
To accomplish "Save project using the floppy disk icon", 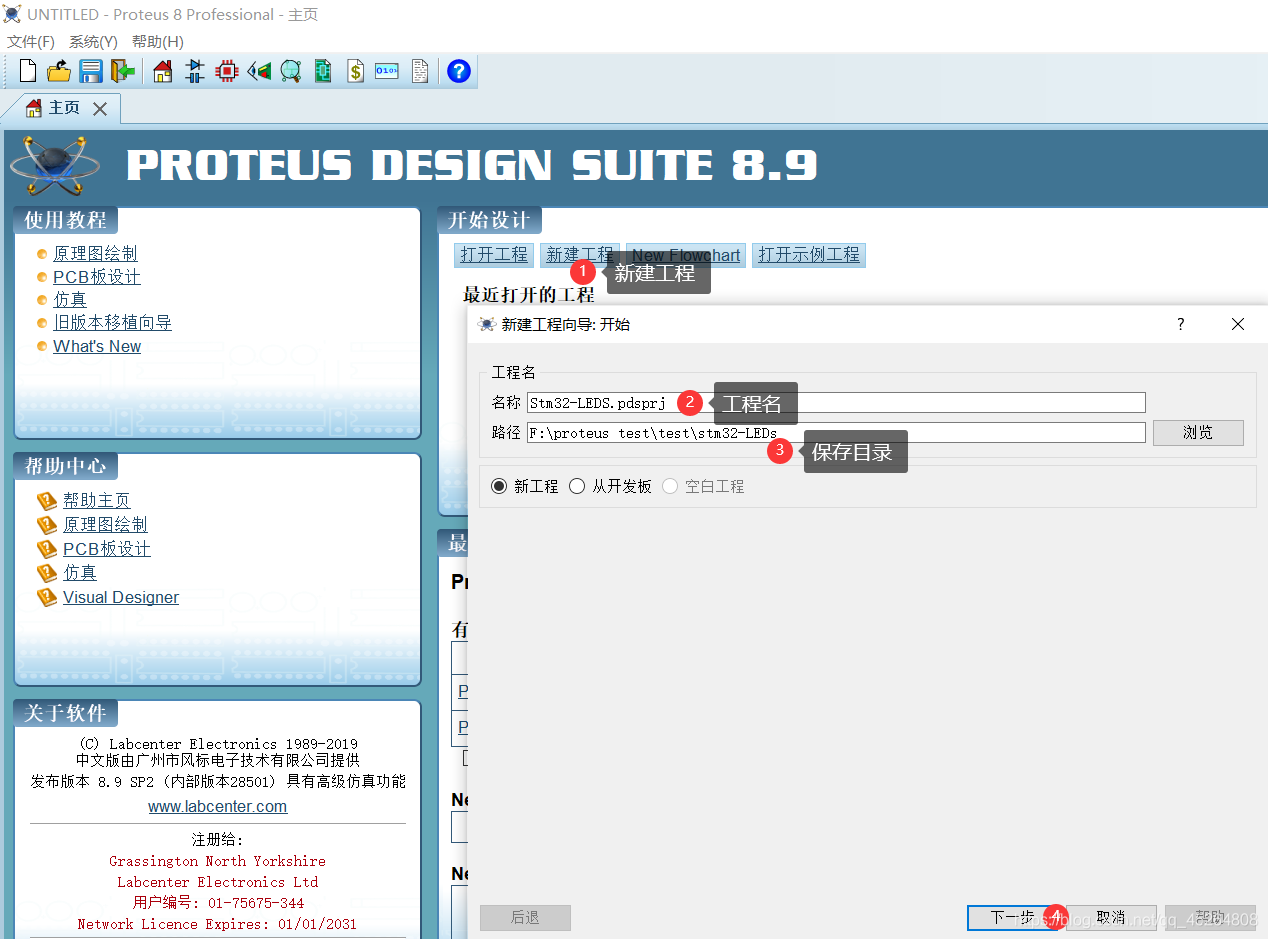I will coord(91,71).
